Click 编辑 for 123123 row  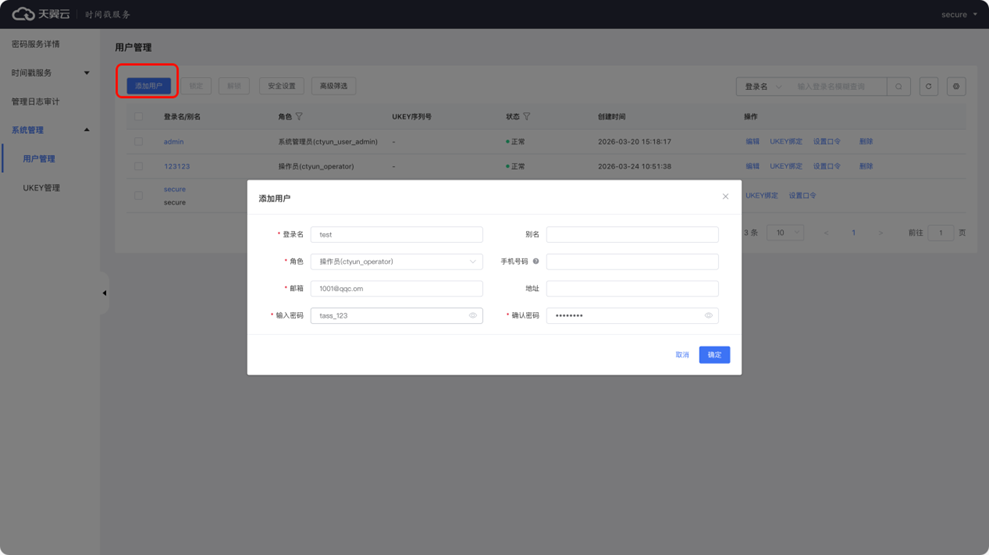752,166
